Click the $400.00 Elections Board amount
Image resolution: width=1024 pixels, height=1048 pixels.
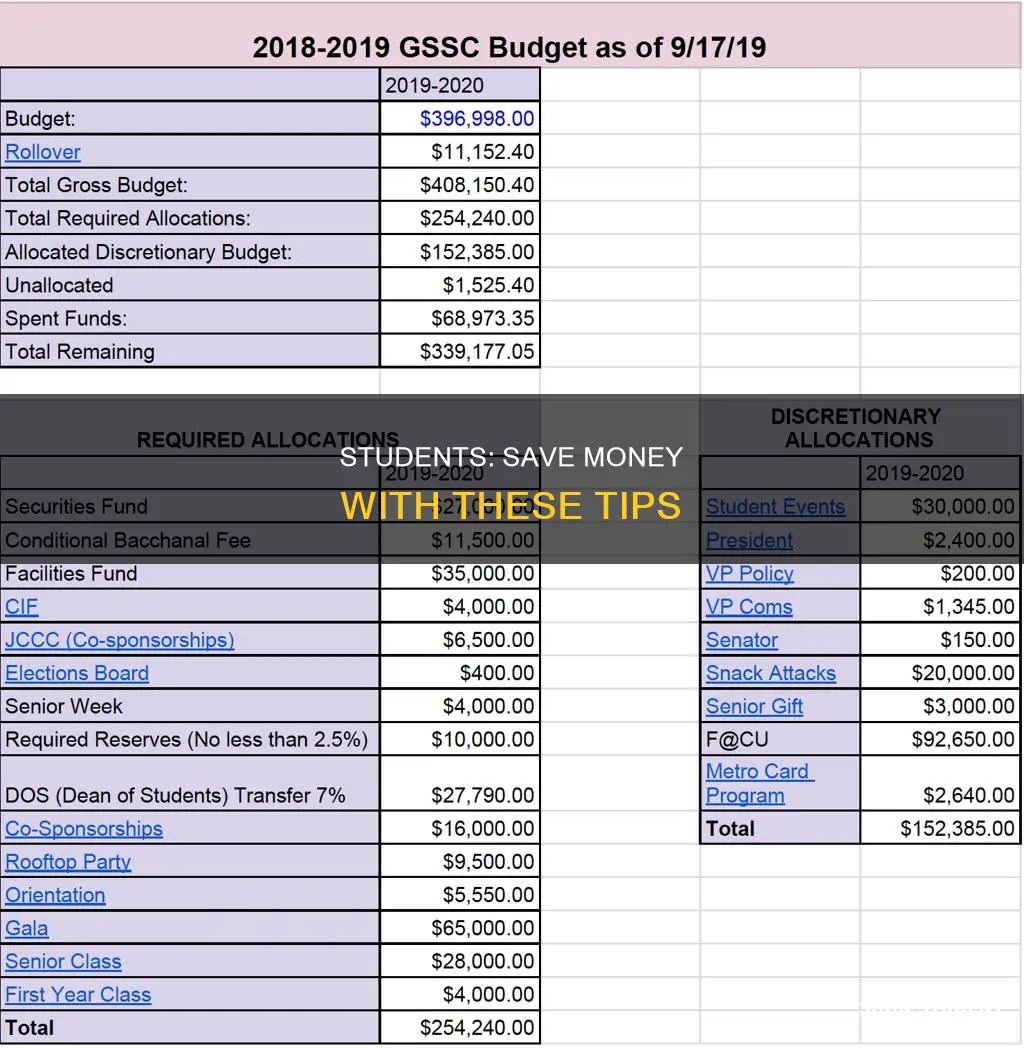pos(460,673)
